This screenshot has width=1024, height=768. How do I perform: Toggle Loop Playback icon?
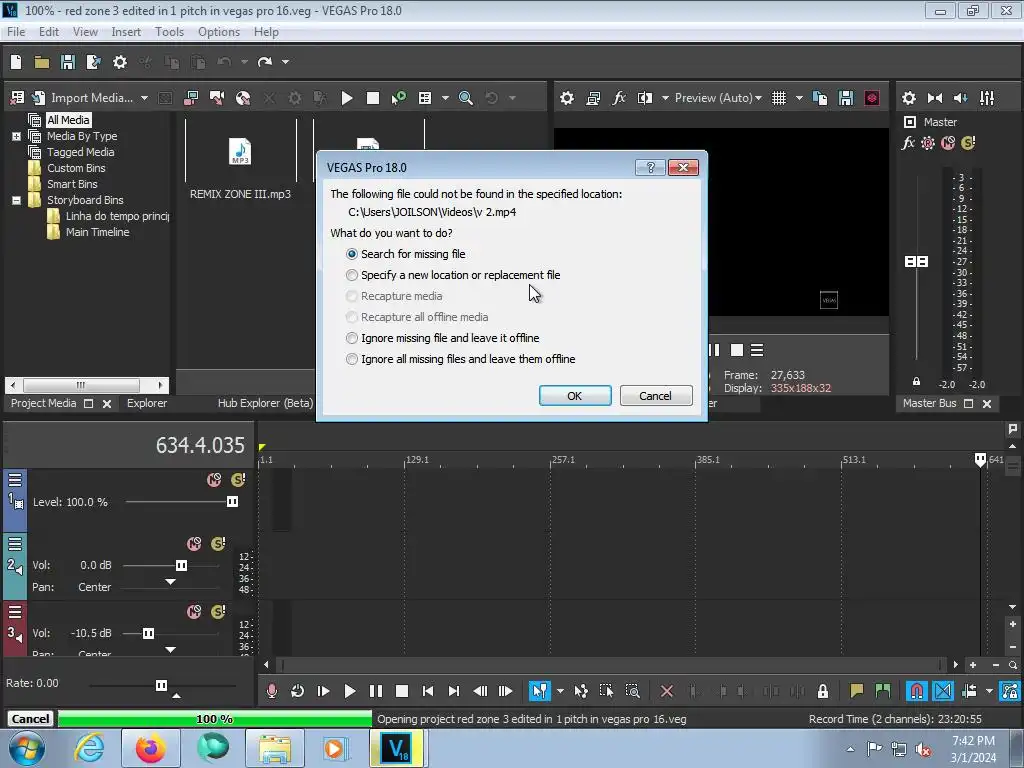[298, 691]
